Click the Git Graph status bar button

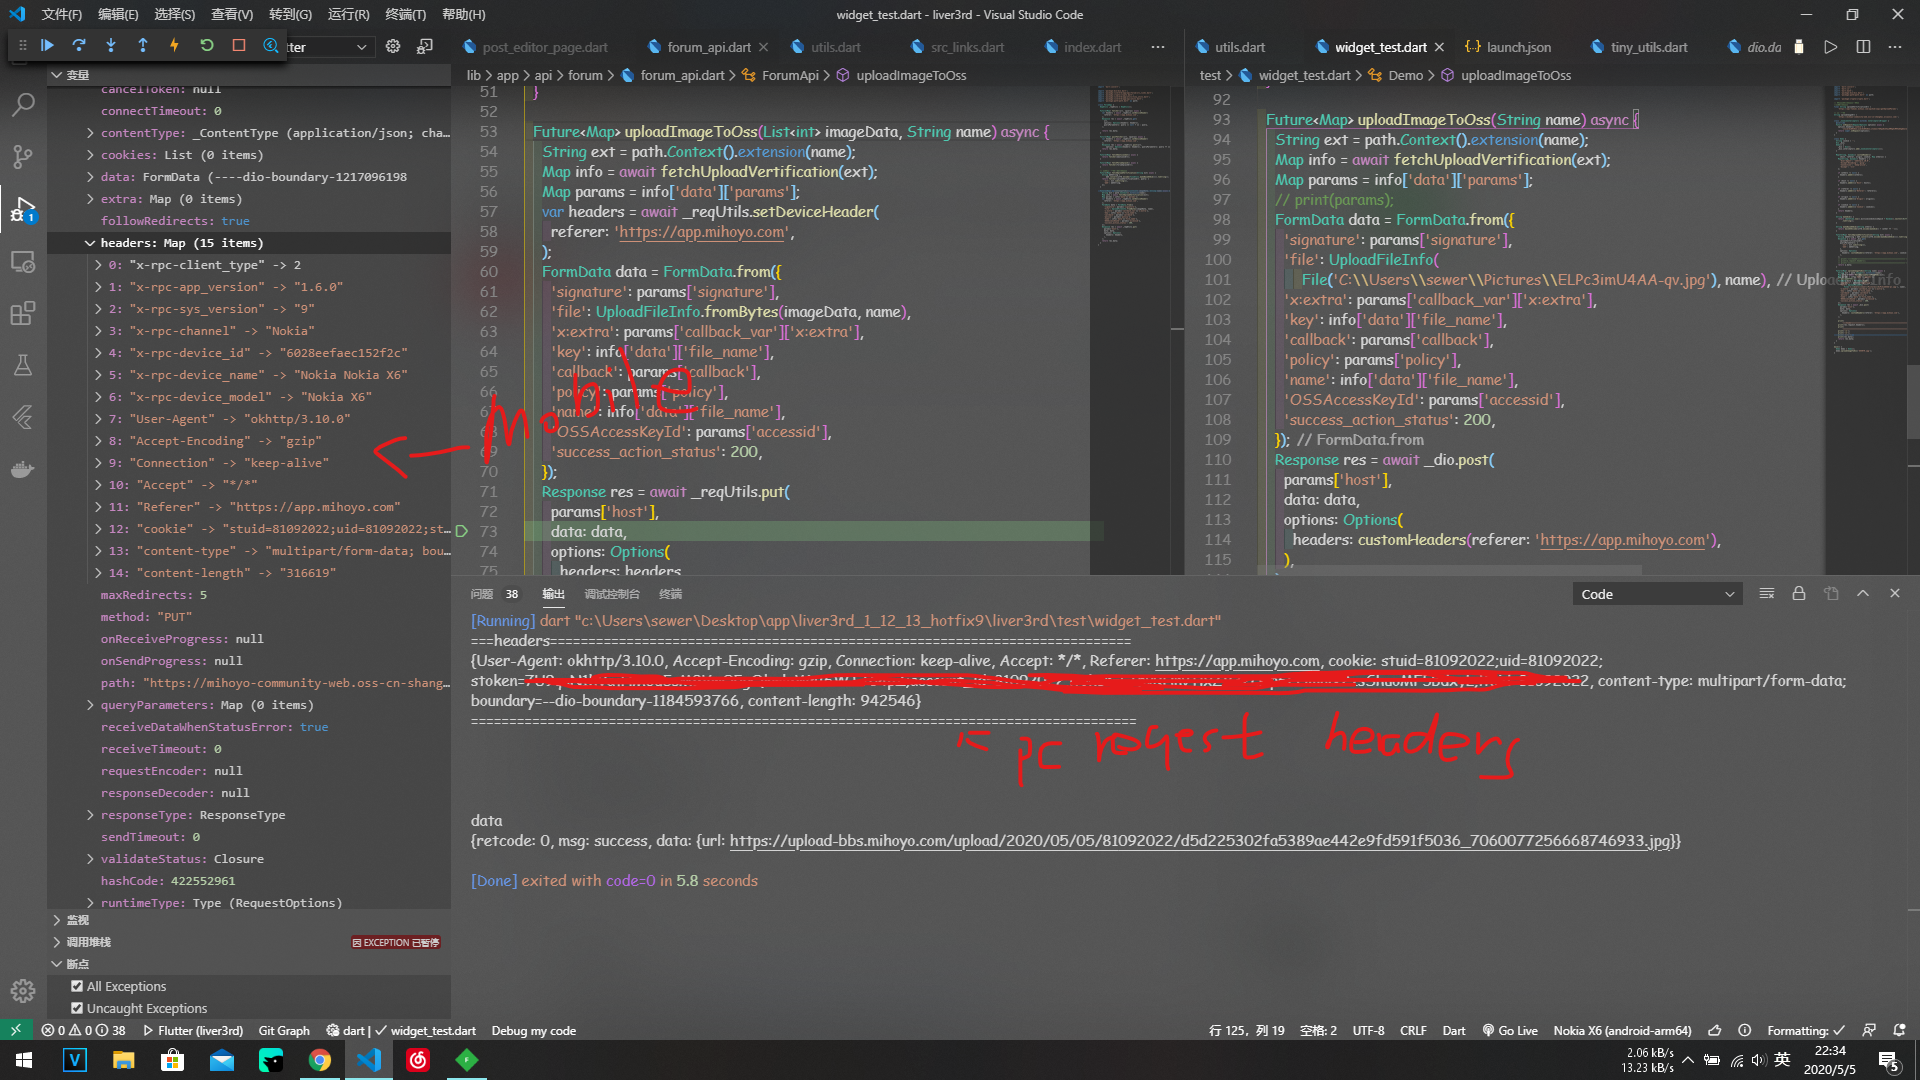(284, 1030)
